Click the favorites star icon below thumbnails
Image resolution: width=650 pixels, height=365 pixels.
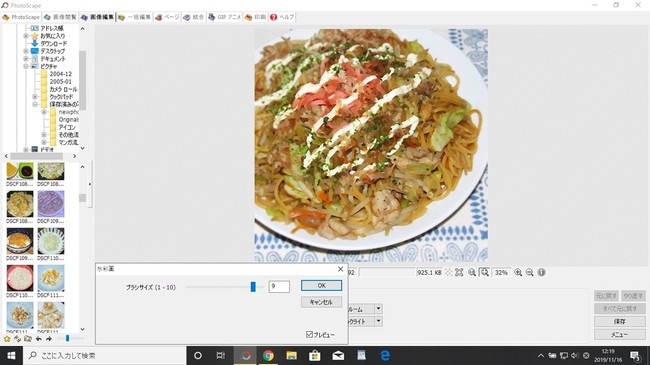(7, 339)
